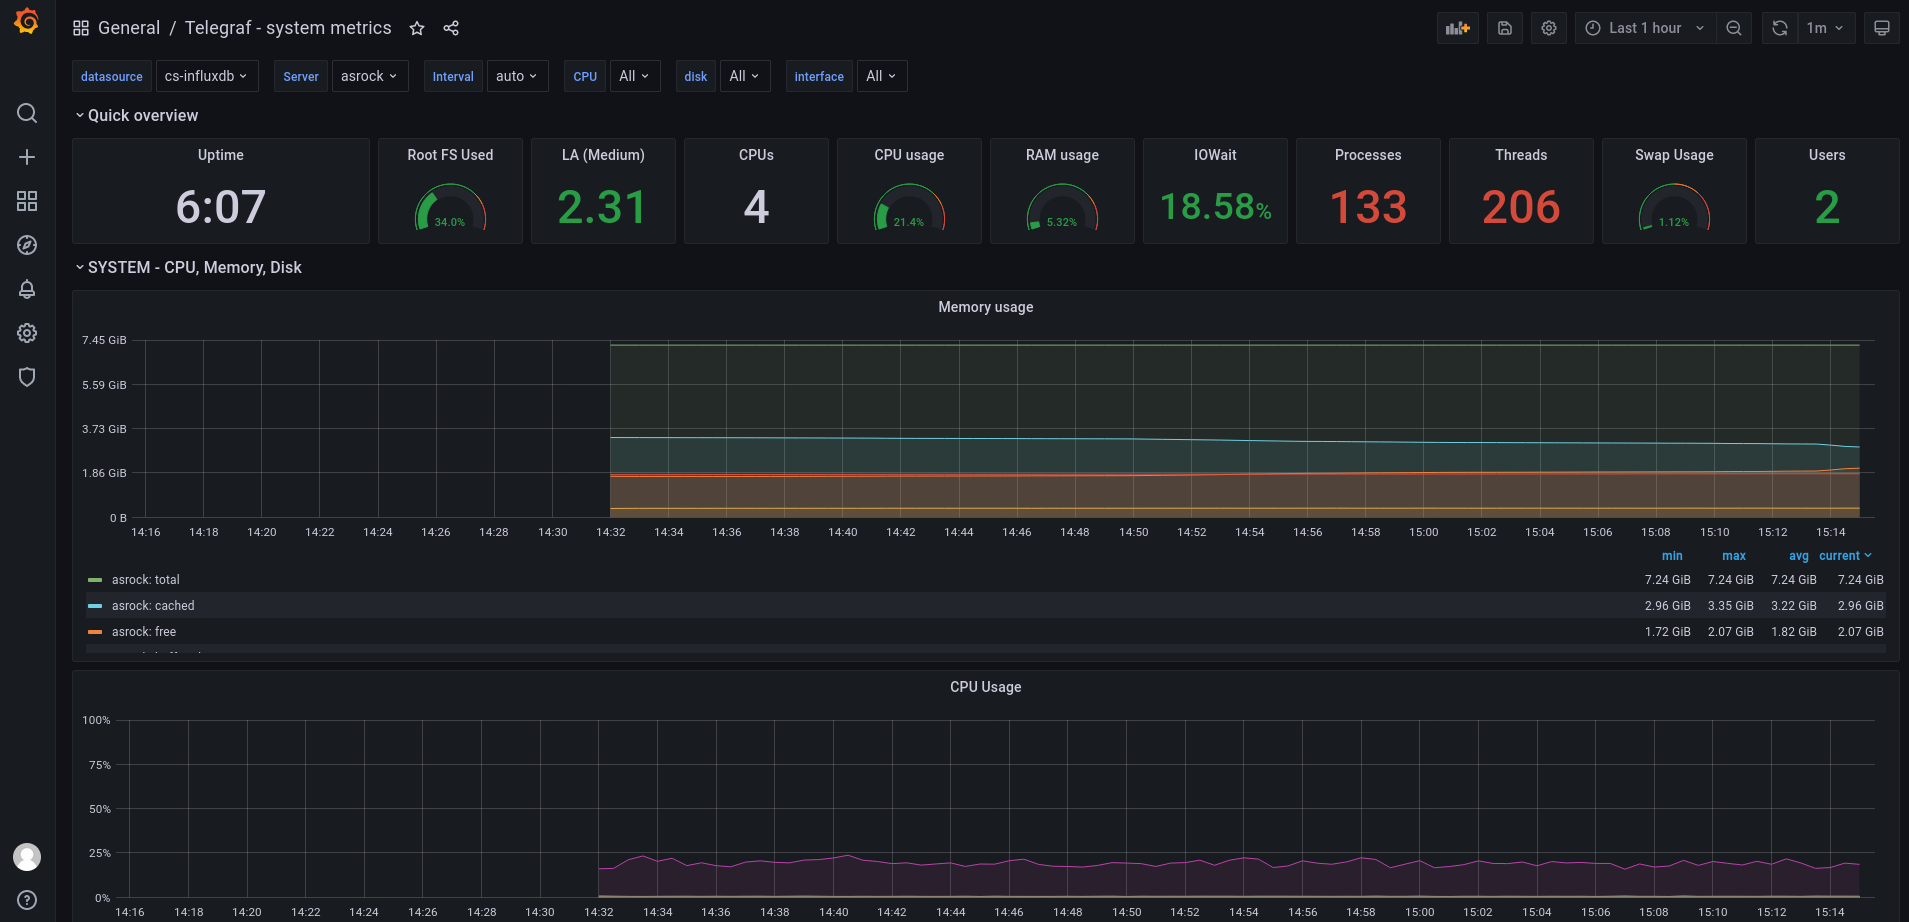
Task: Refresh the dashboard now
Action: (x=1780, y=28)
